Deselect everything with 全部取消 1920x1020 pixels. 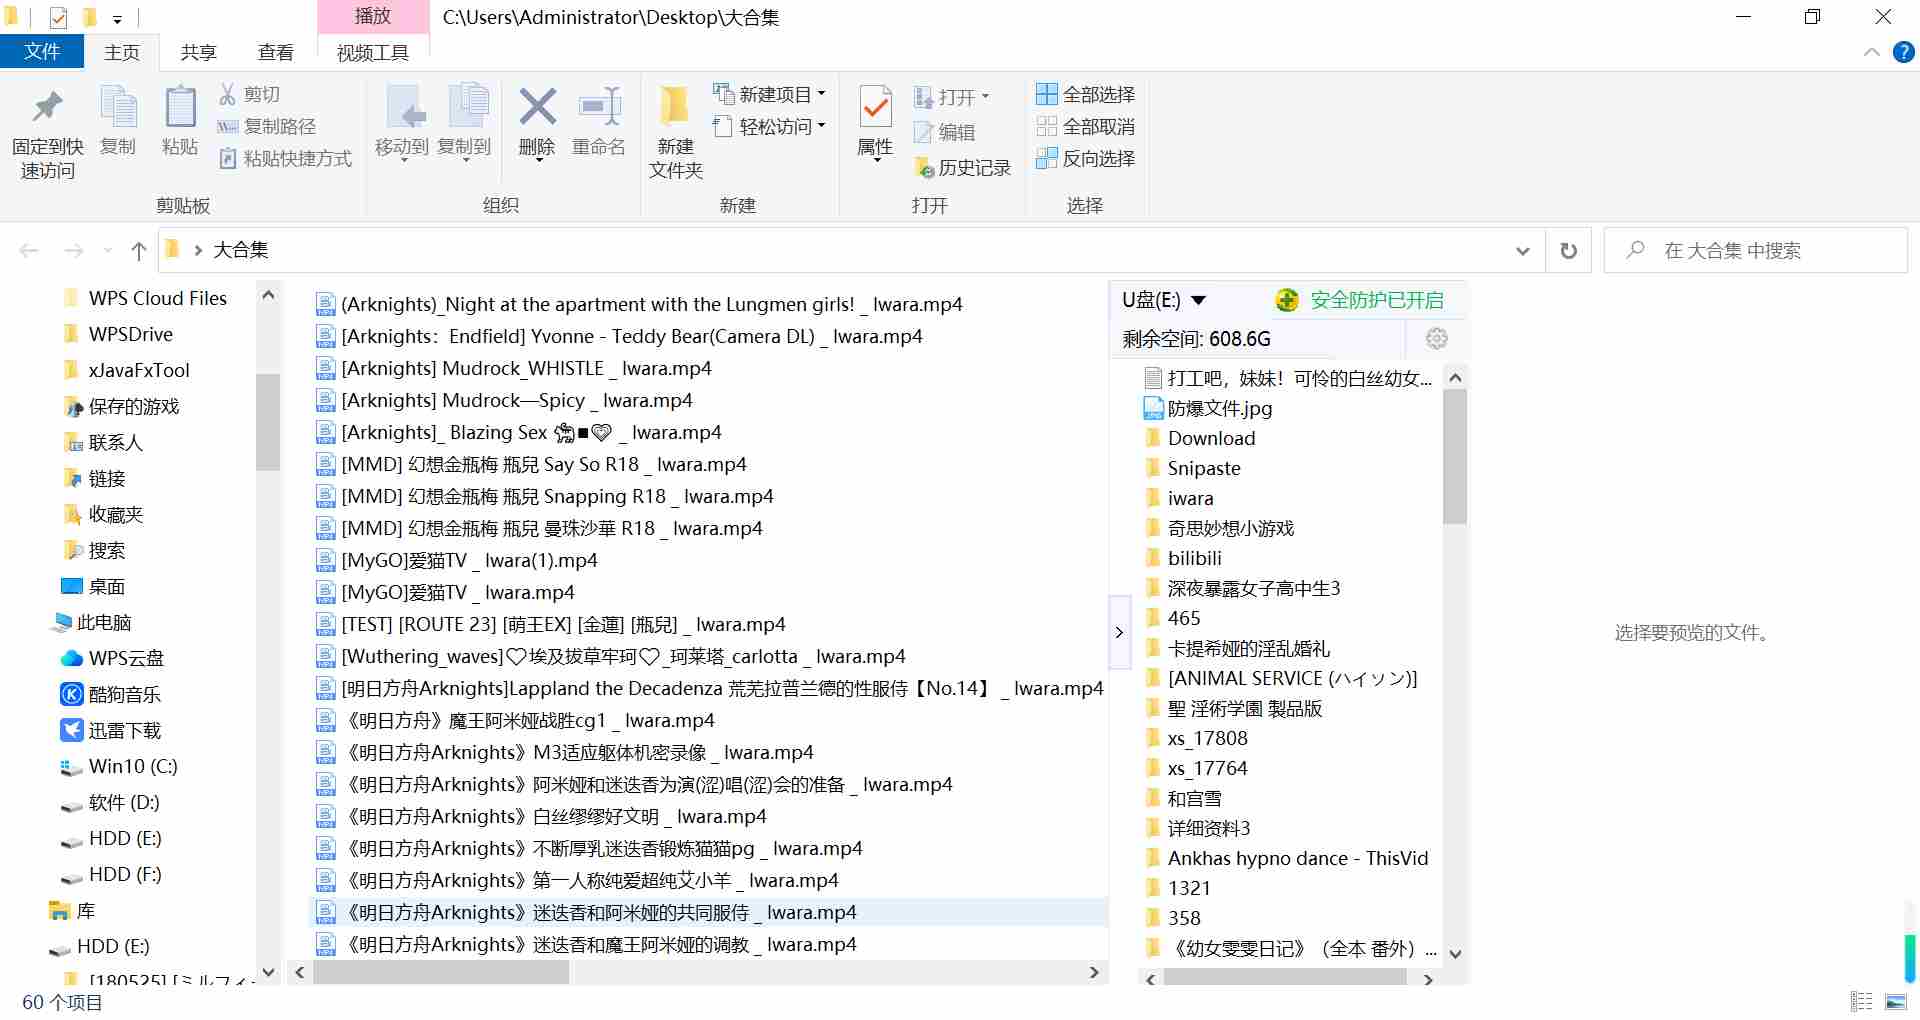tap(1085, 126)
